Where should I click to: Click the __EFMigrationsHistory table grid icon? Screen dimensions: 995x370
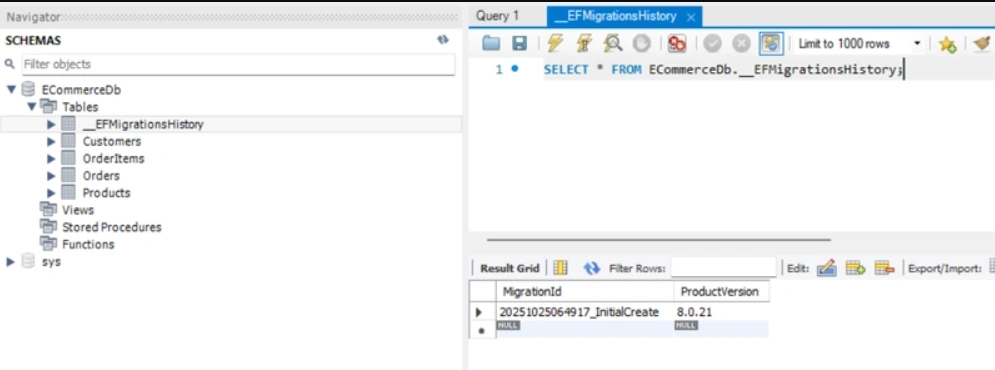click(x=69, y=124)
